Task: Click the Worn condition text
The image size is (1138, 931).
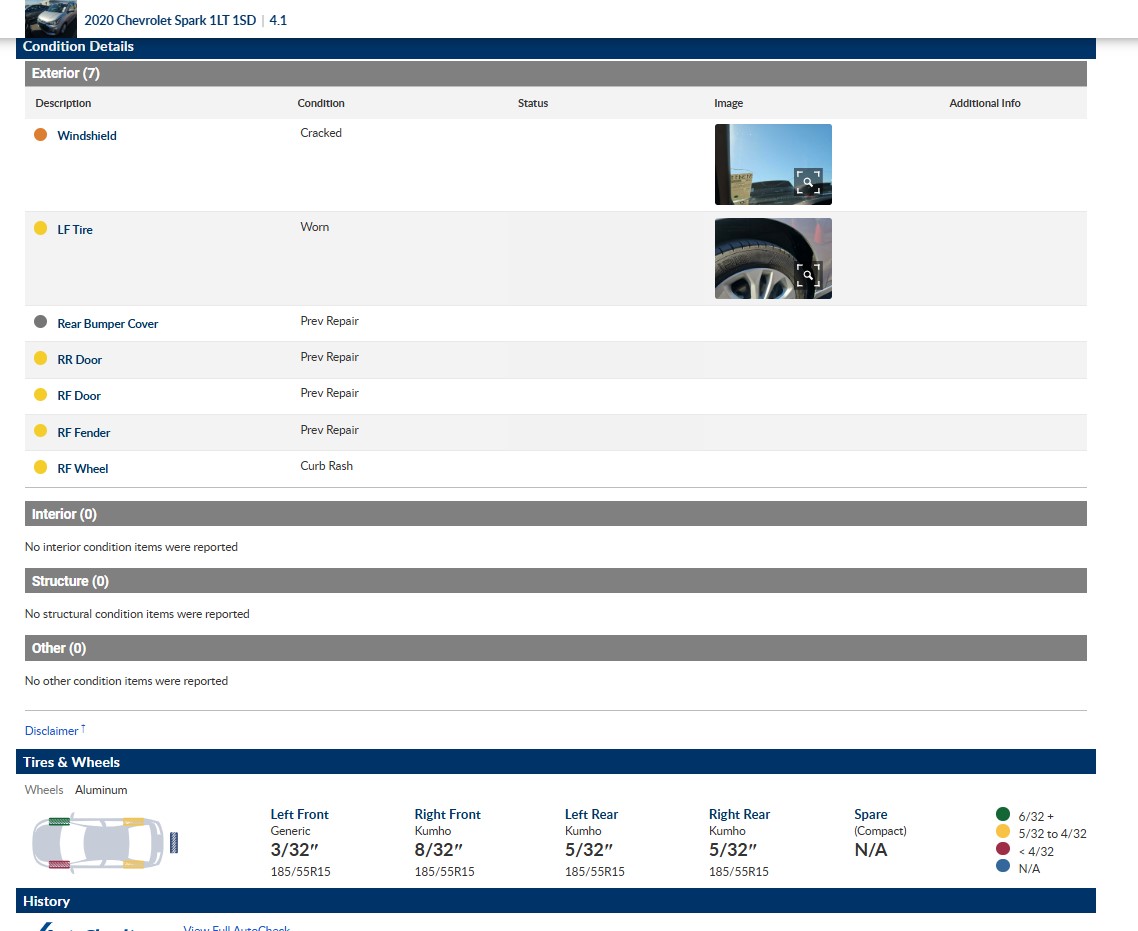Action: [315, 227]
